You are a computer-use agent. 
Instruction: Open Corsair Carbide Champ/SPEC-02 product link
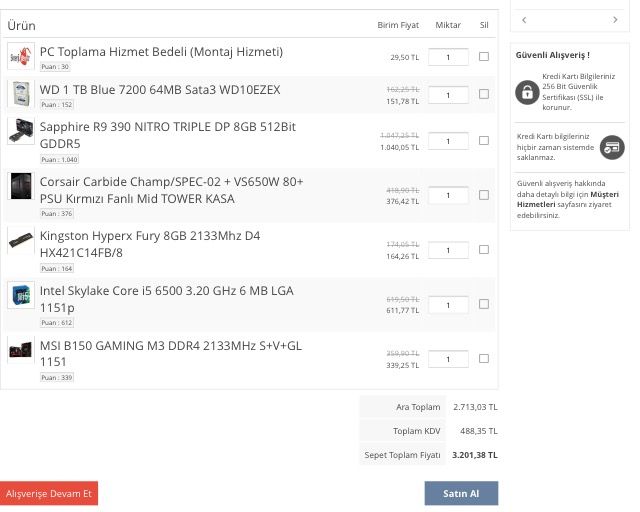(x=171, y=190)
